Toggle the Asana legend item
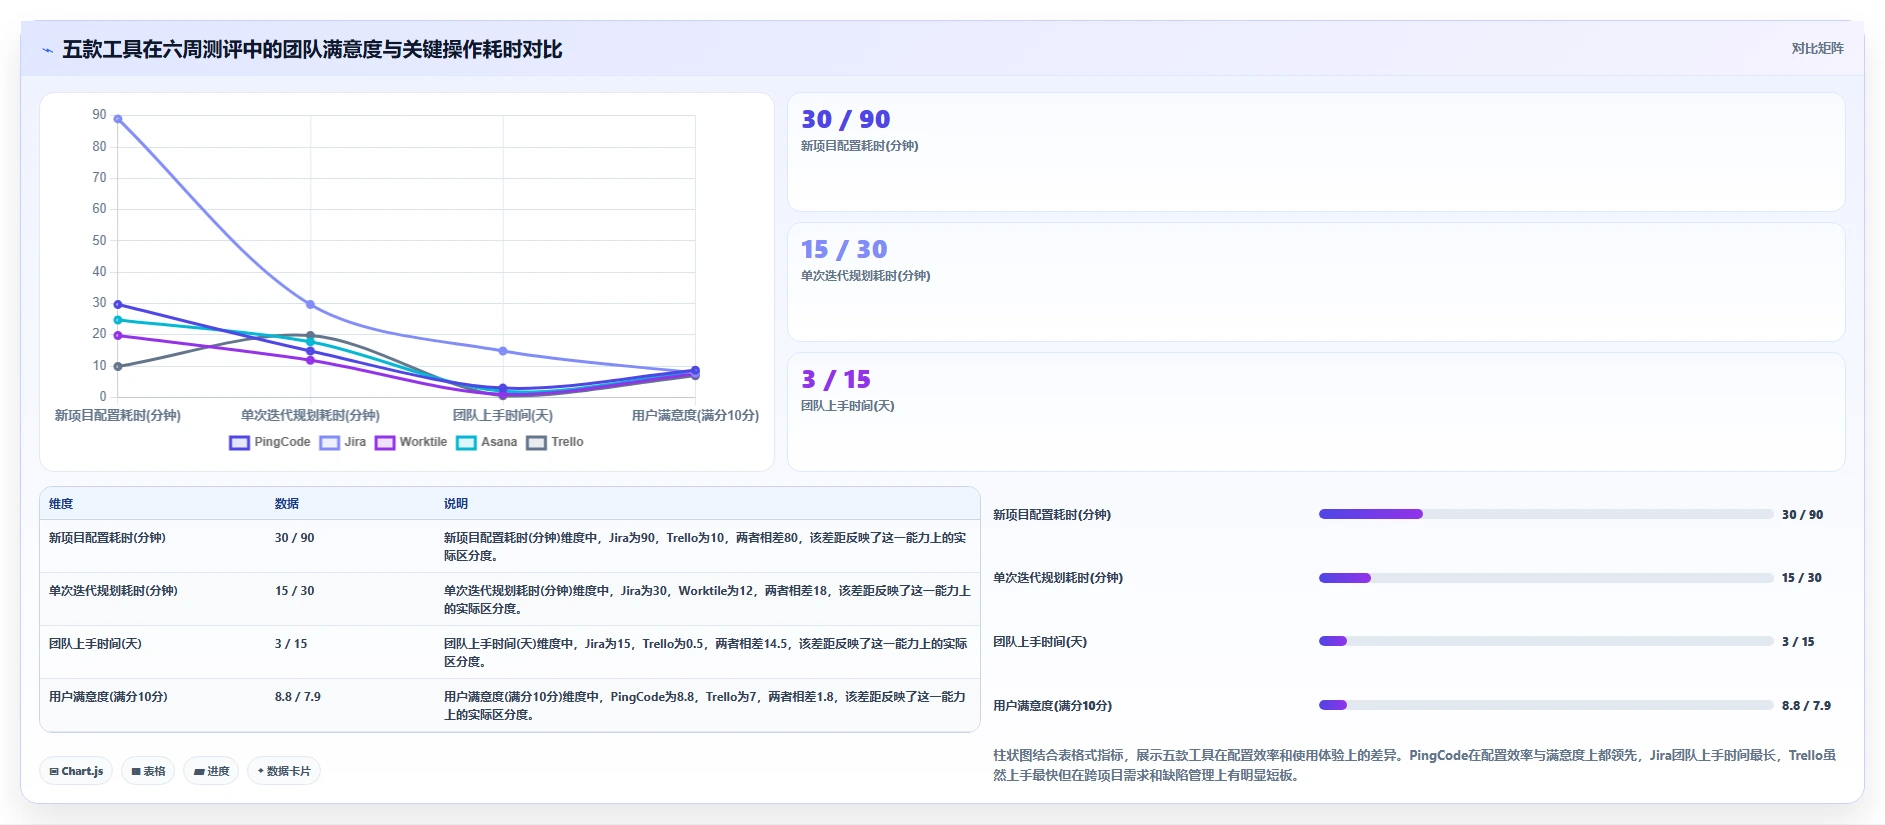 pos(487,442)
